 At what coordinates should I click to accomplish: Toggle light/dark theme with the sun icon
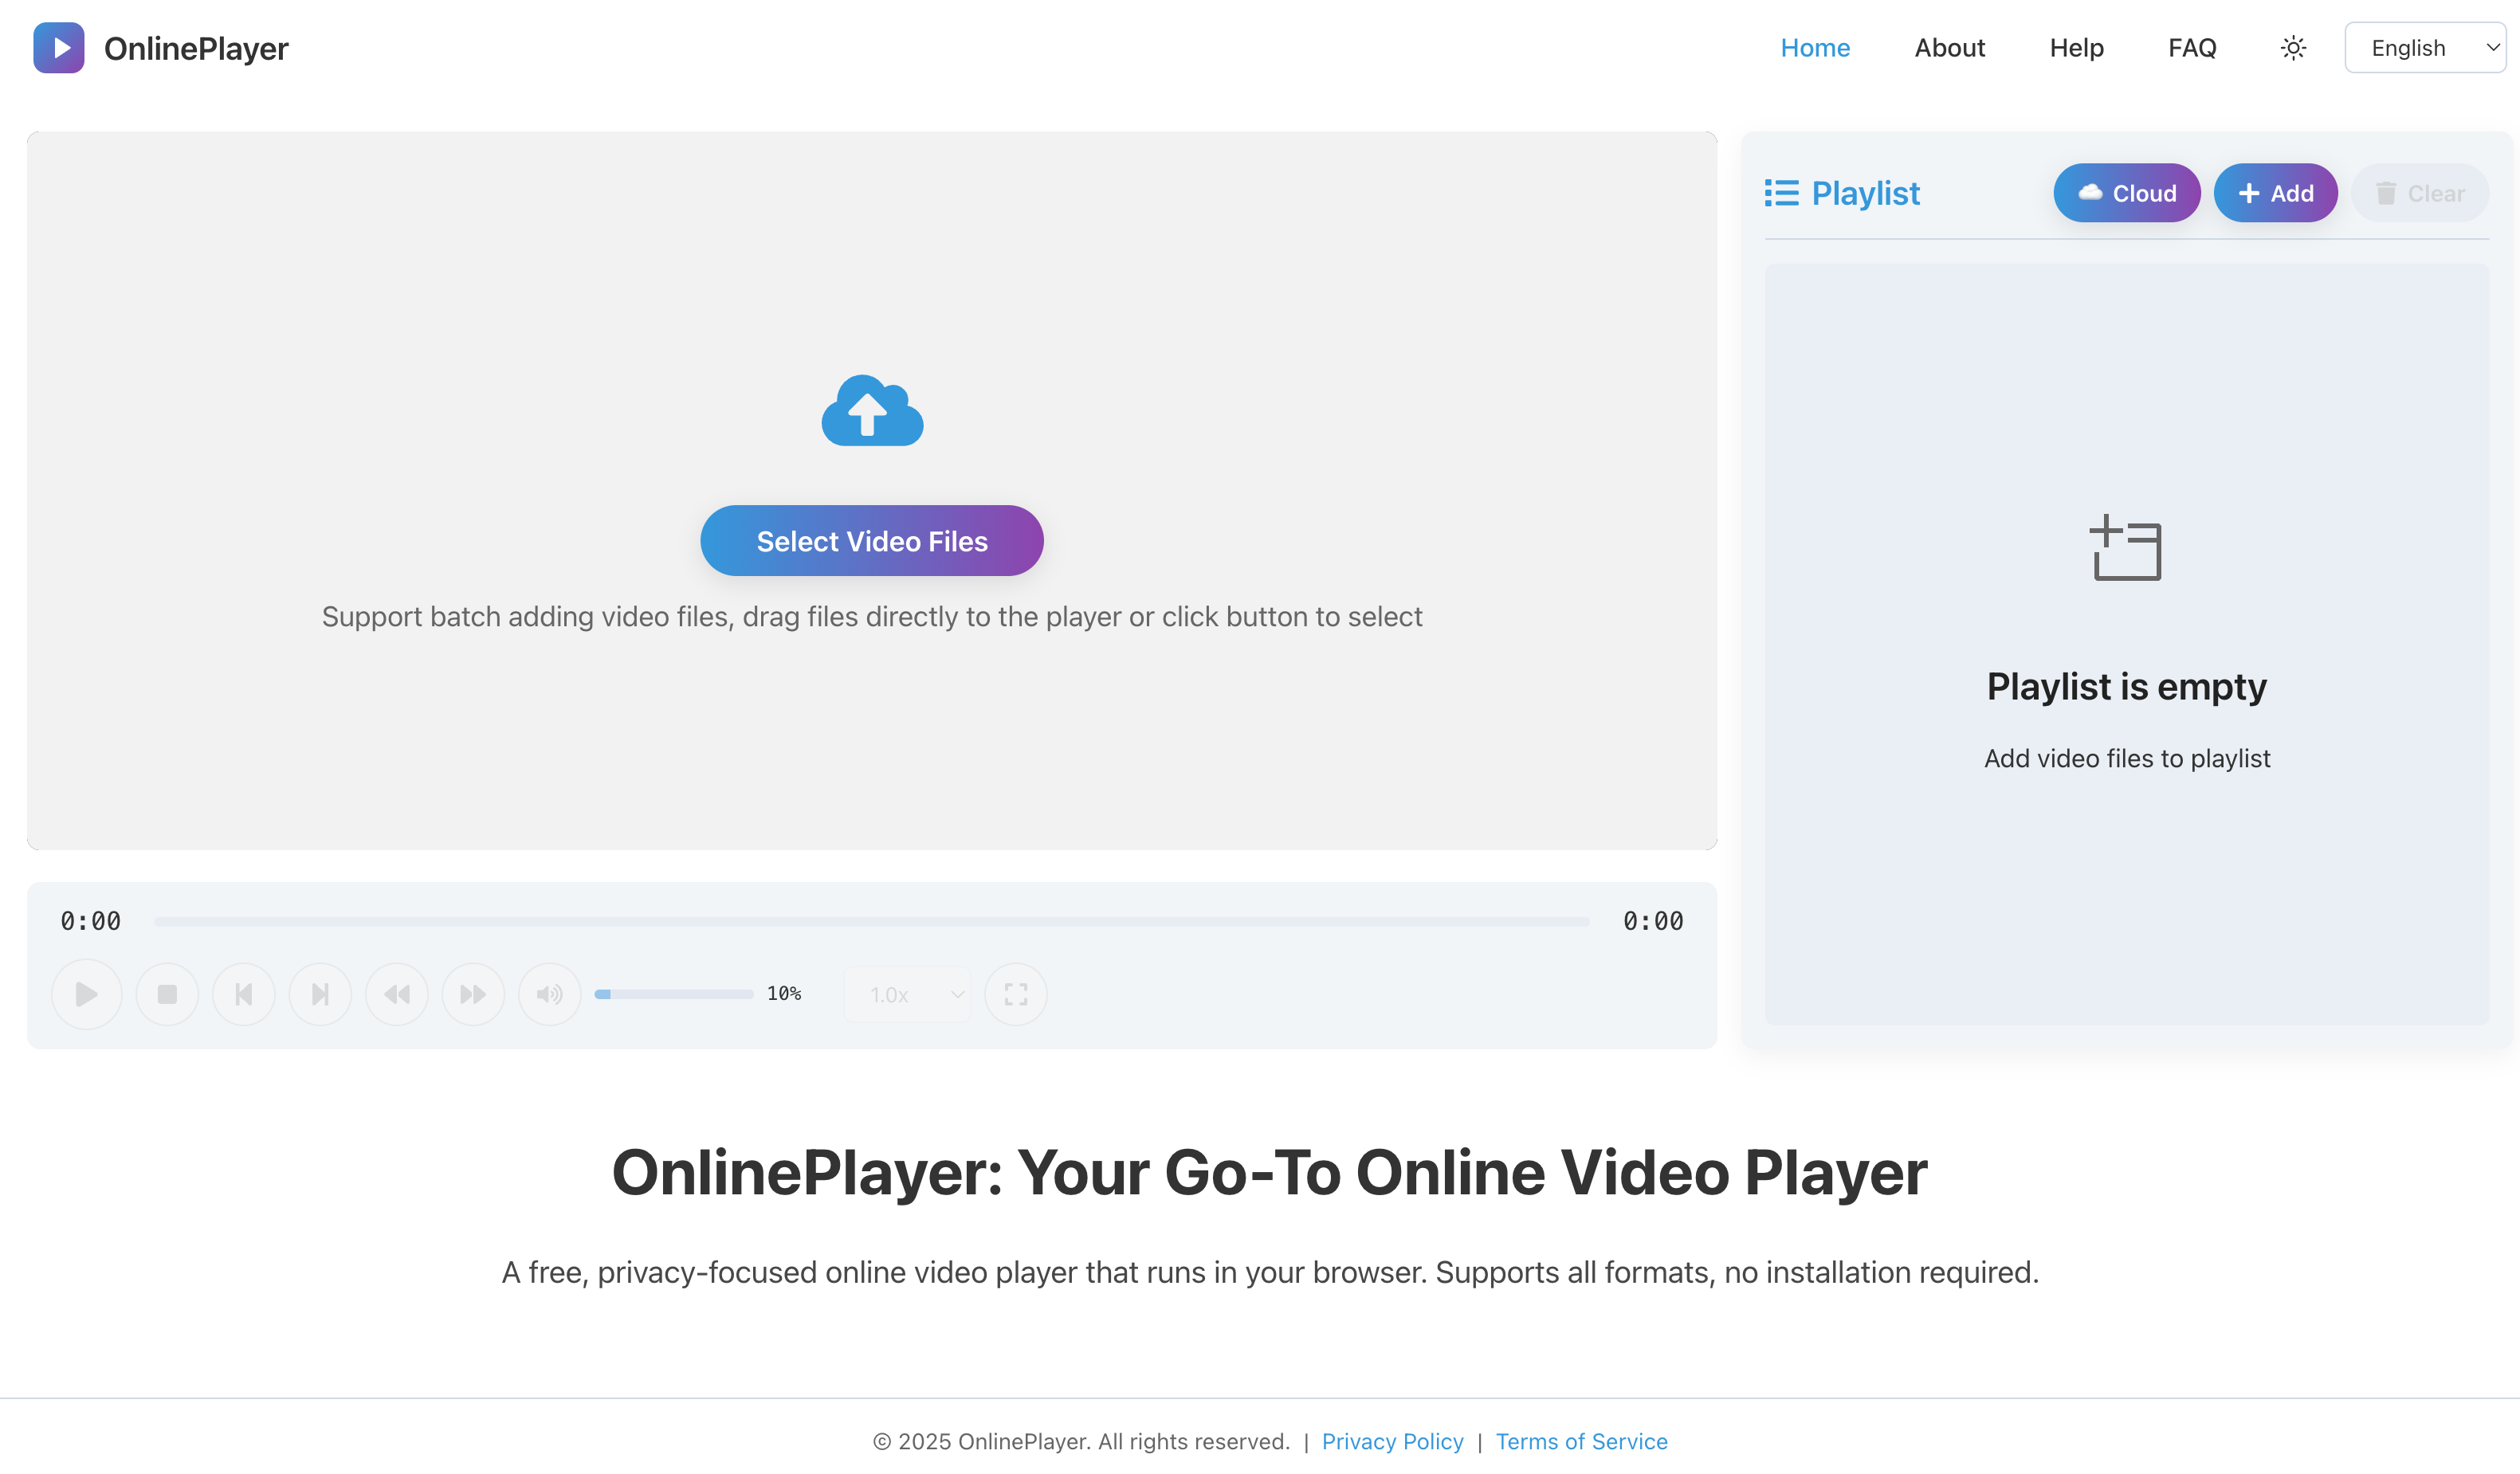coord(2293,47)
